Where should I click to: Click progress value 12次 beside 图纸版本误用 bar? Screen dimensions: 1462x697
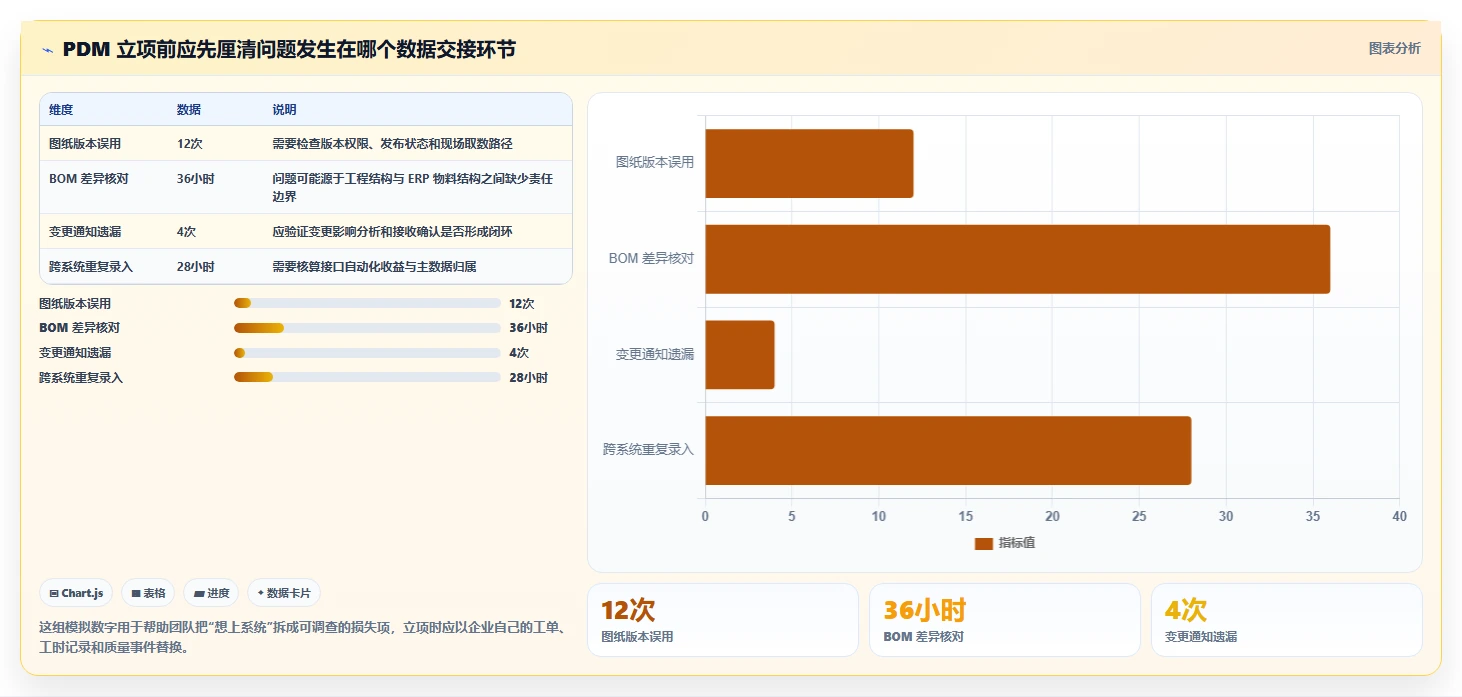[522, 304]
